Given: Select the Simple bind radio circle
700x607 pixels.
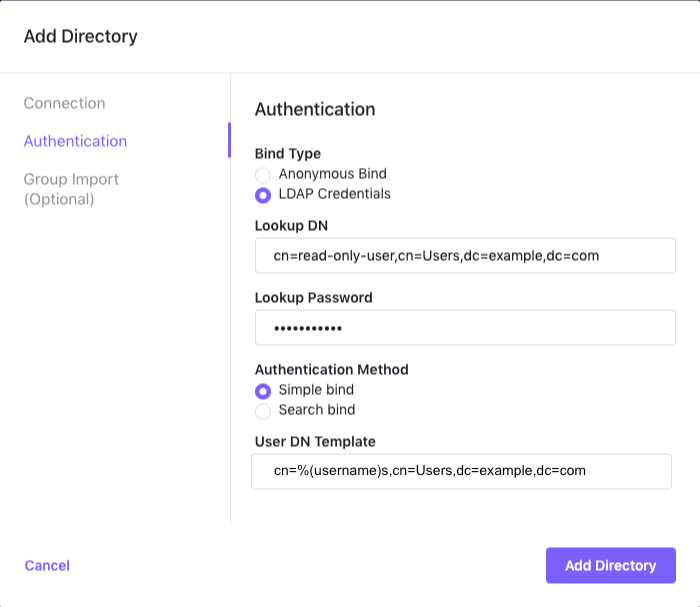Looking at the screenshot, I should tap(263, 391).
